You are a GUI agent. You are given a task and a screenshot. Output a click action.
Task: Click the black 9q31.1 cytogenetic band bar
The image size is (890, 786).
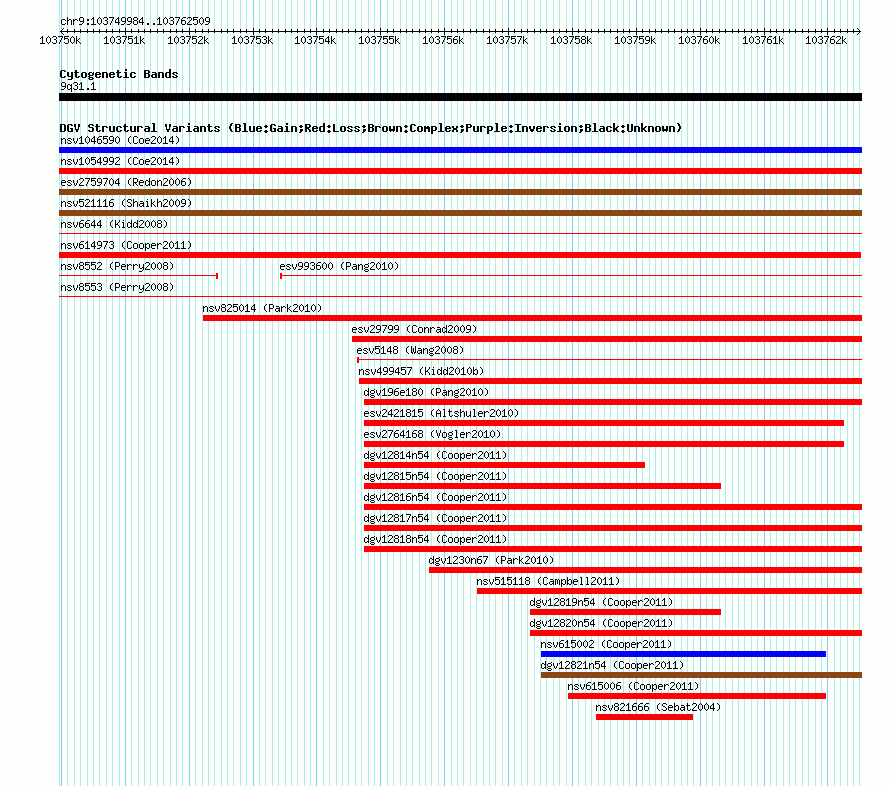tap(460, 97)
